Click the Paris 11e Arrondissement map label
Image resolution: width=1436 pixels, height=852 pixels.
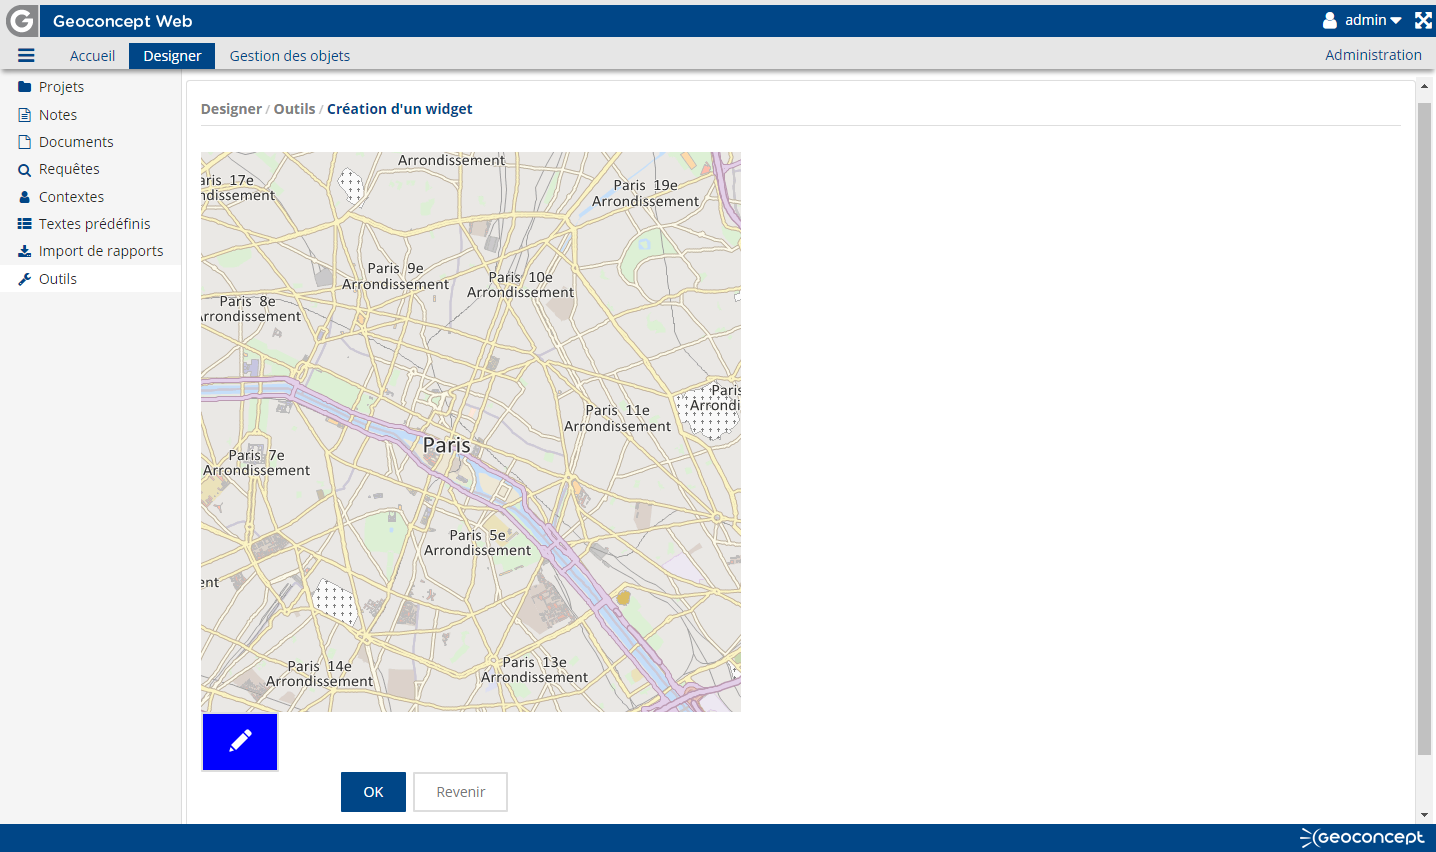[617, 418]
